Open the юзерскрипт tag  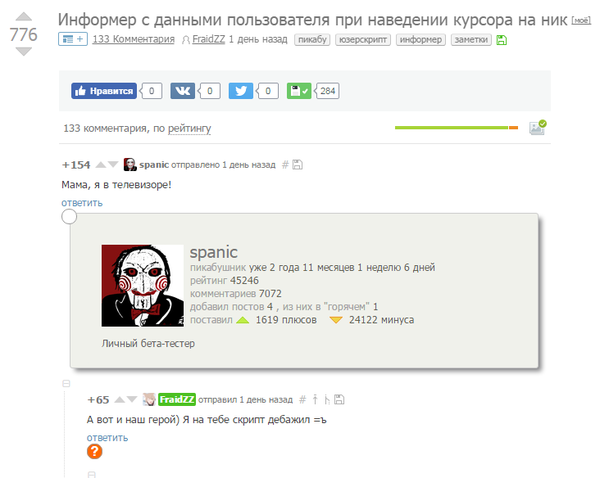point(363,40)
